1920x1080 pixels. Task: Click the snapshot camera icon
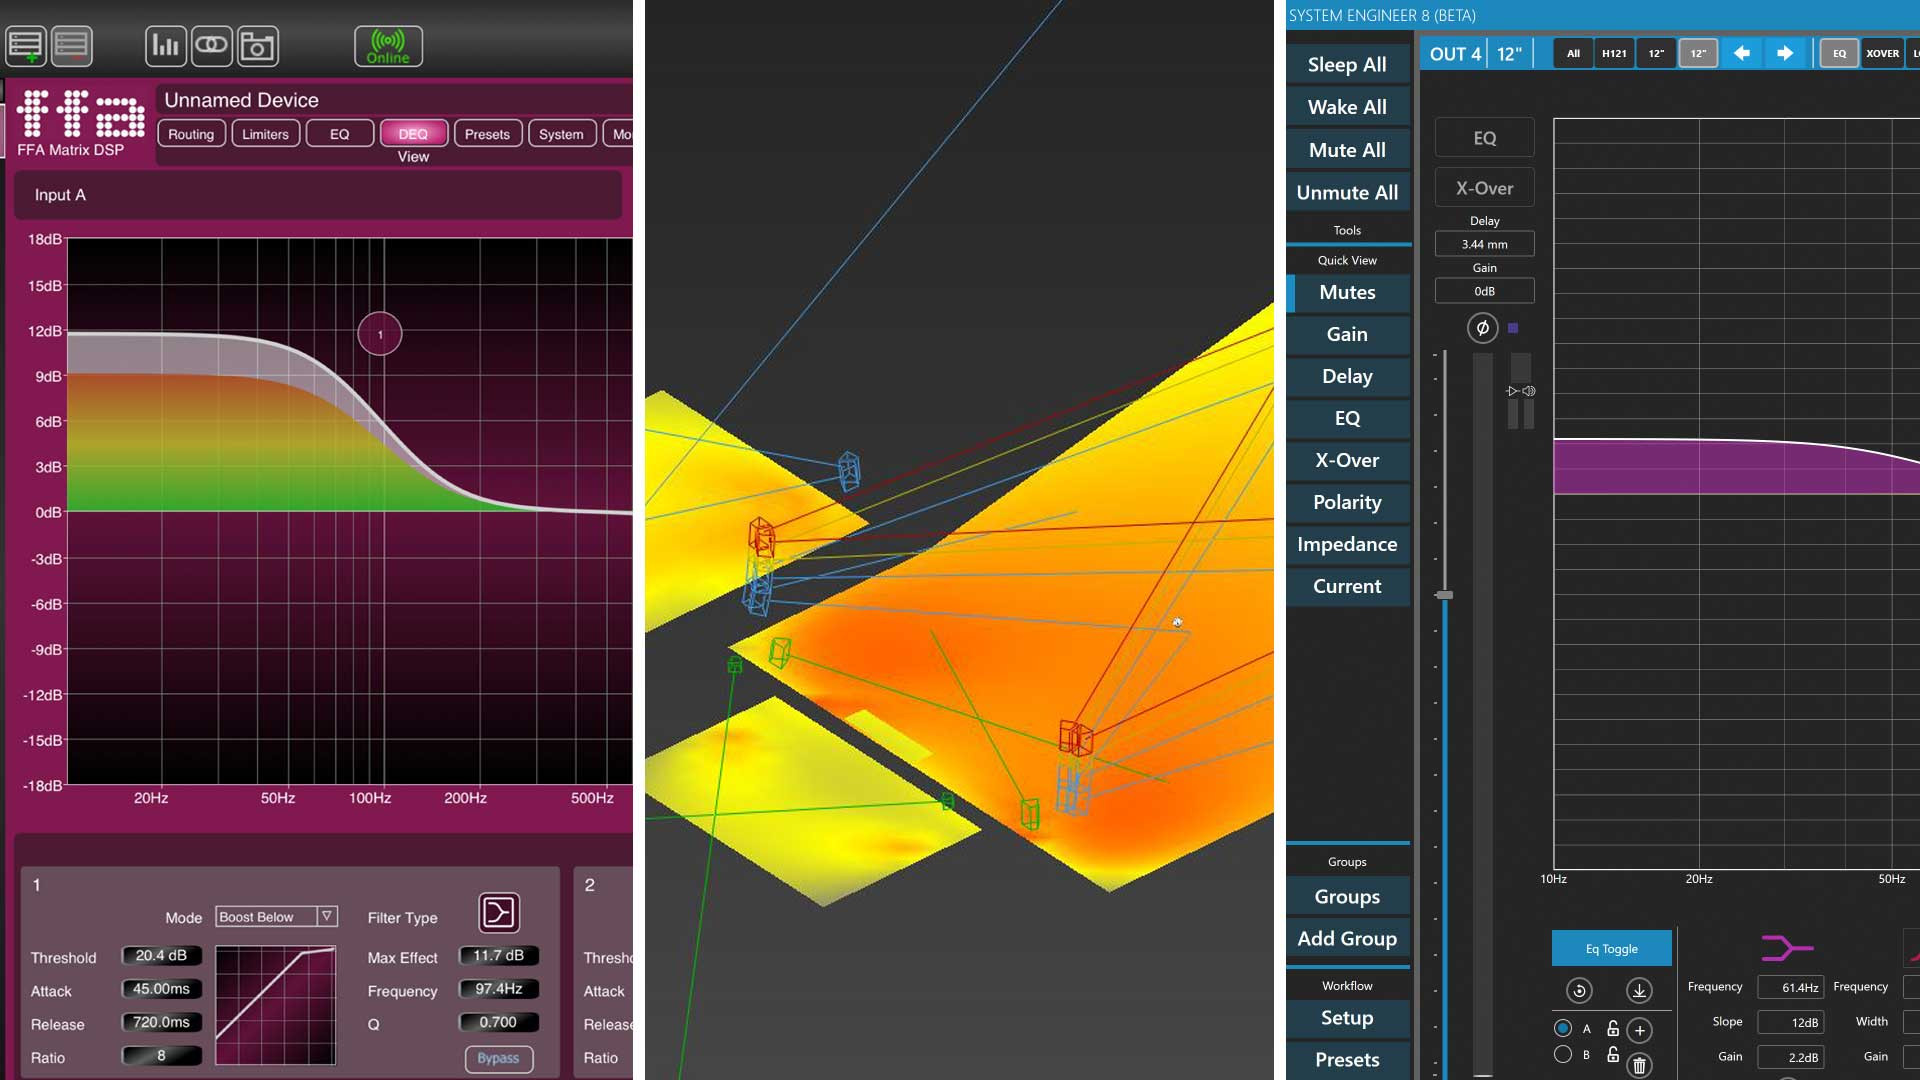[x=258, y=46]
